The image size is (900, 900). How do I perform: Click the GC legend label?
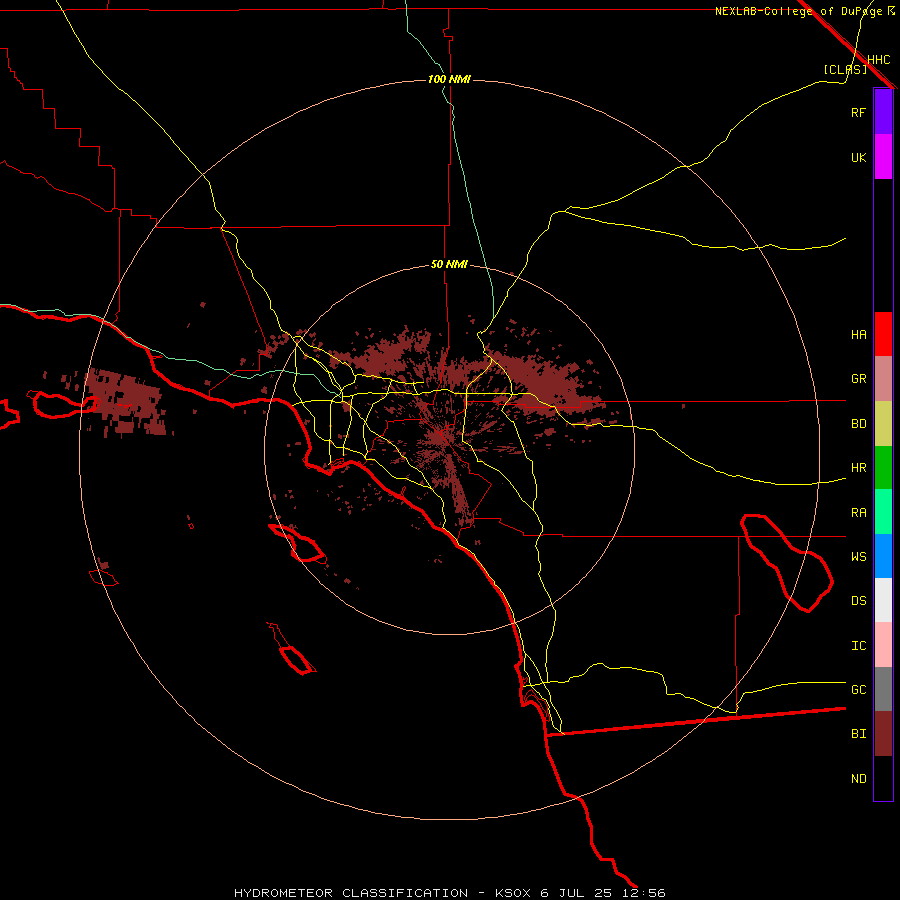click(858, 690)
